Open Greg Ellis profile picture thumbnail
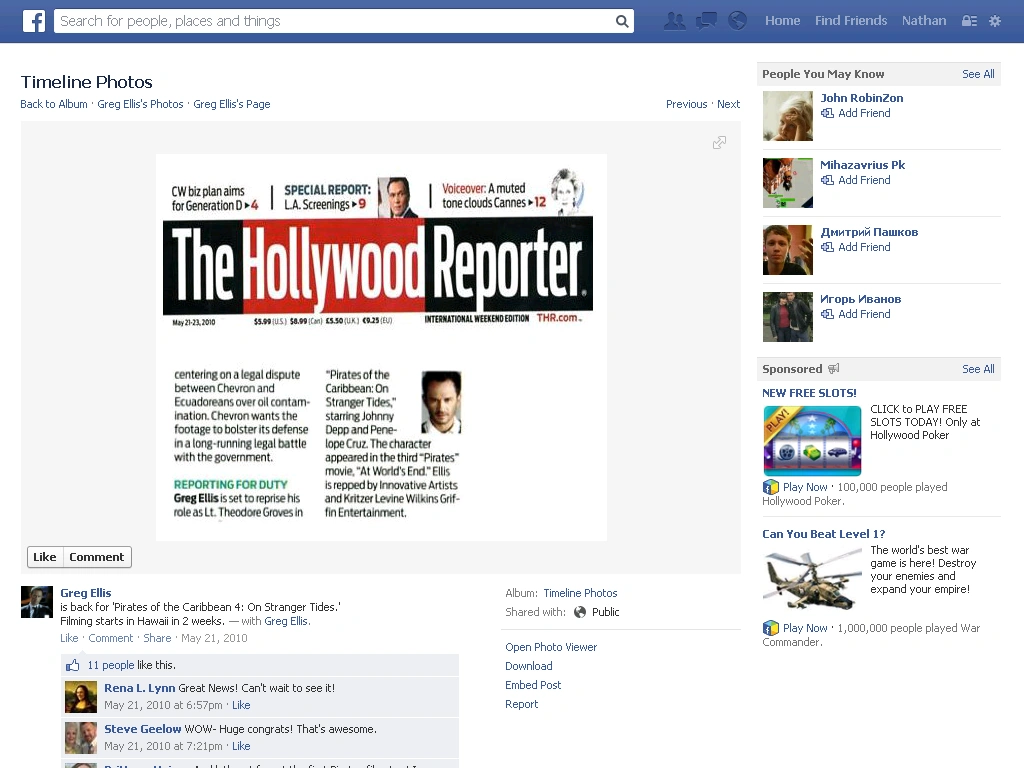Screen dimensions: 1024x768 point(37,601)
